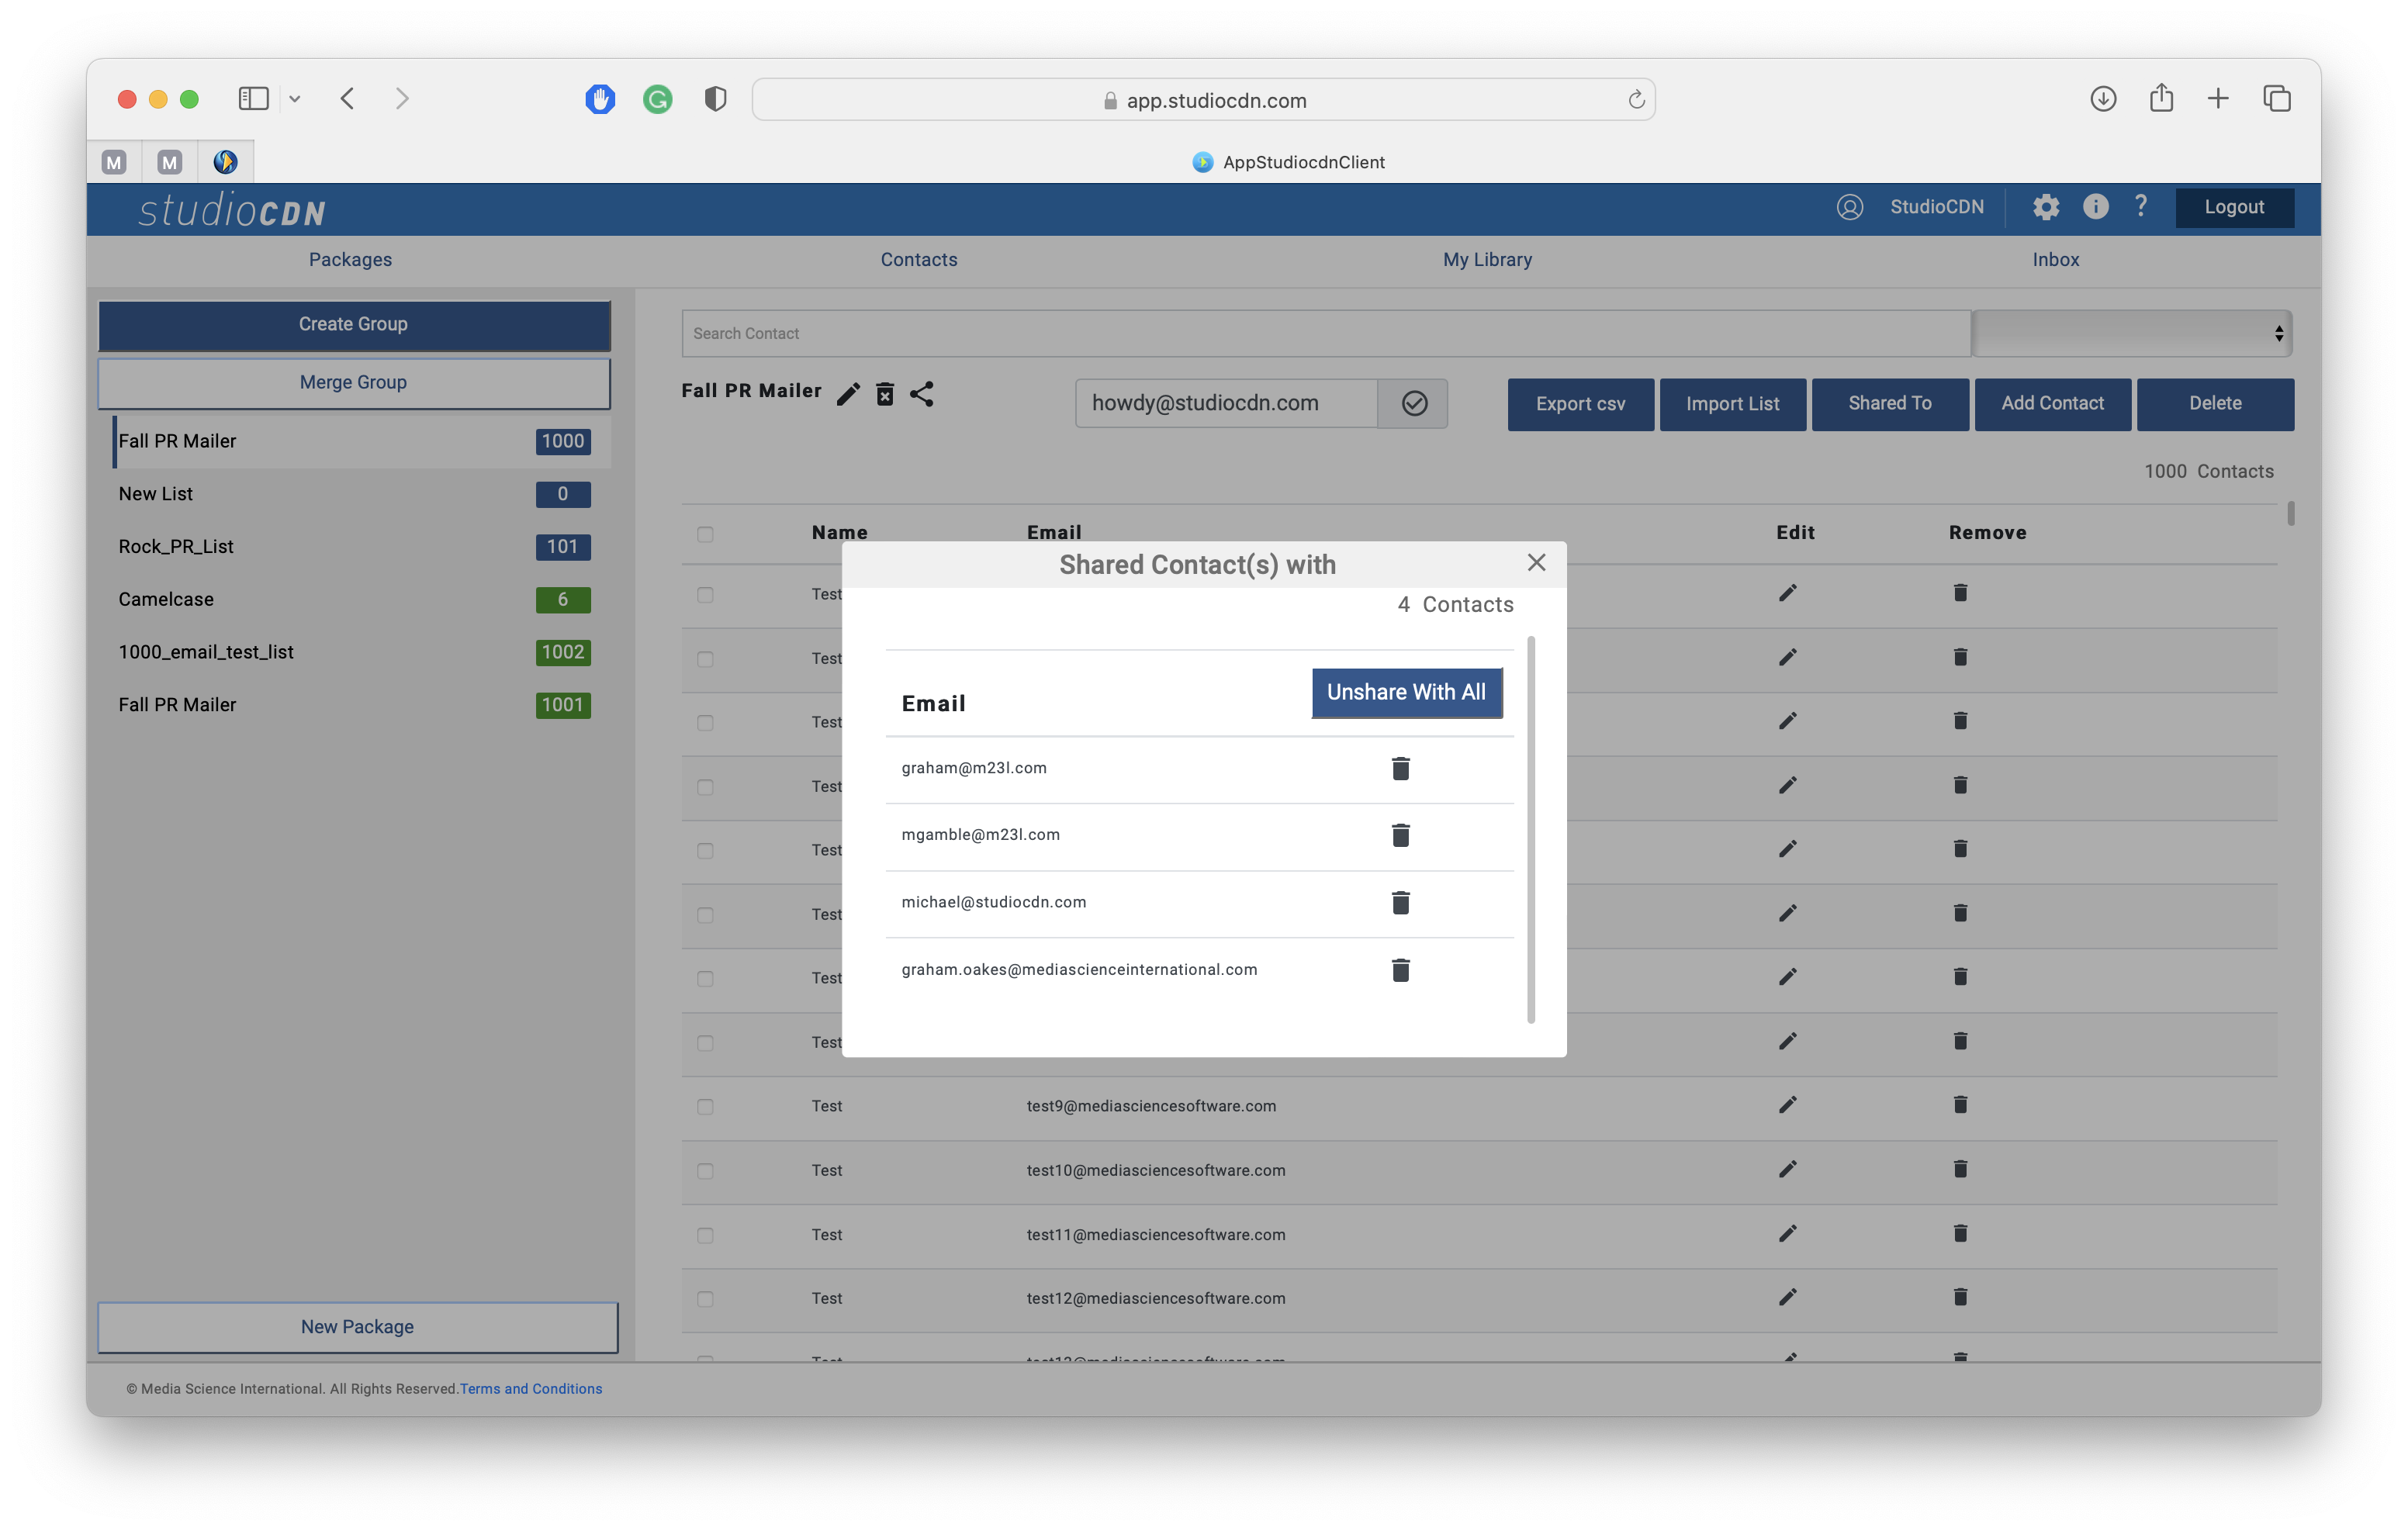This screenshot has width=2408, height=1531.
Task: Open the My Library tab
Action: tap(1487, 260)
